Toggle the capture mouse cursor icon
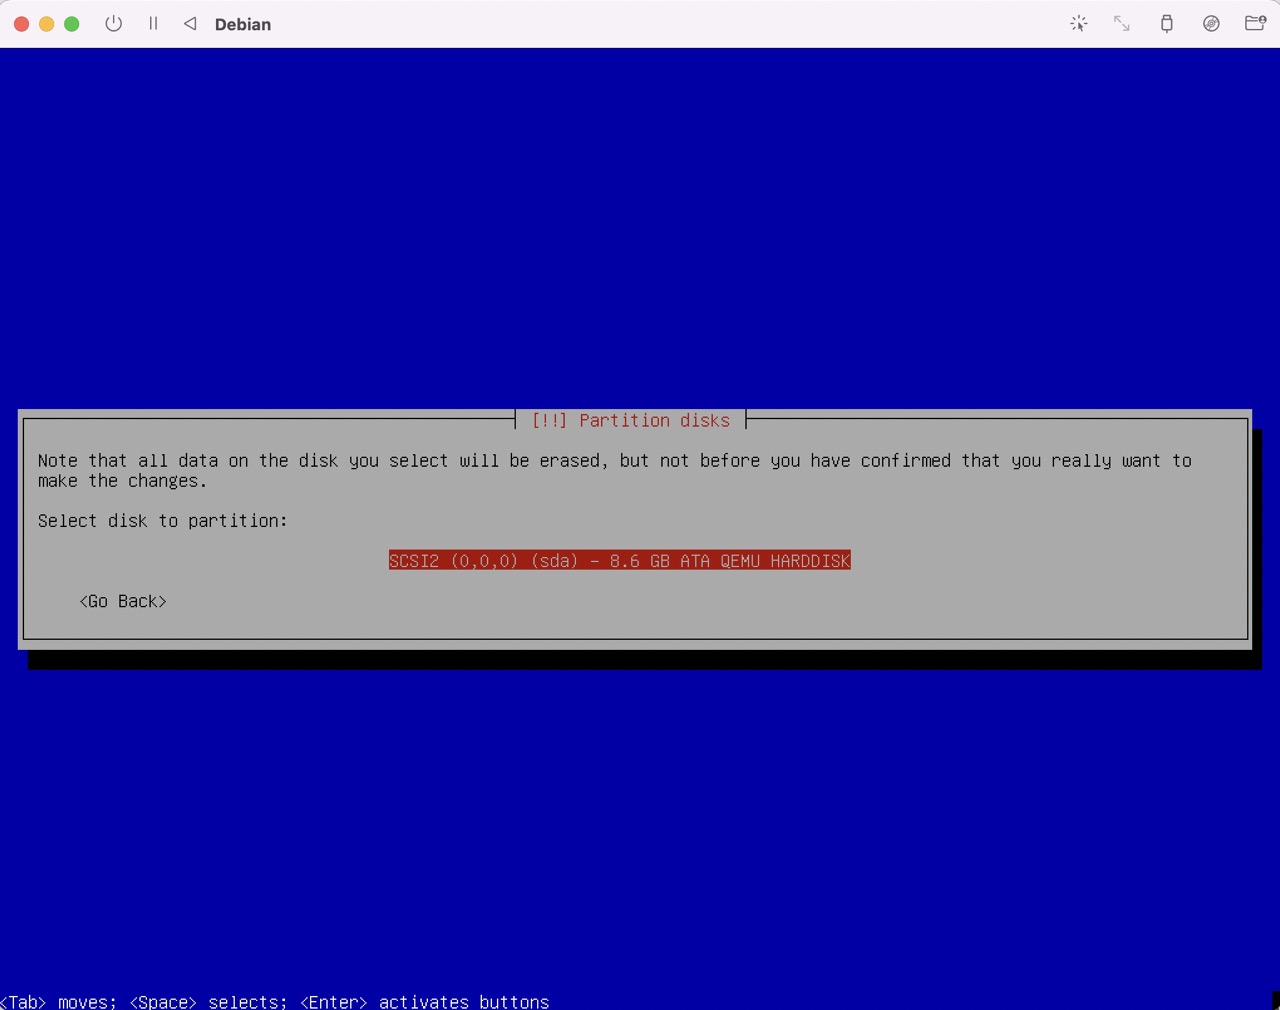The image size is (1280, 1010). point(1079,24)
